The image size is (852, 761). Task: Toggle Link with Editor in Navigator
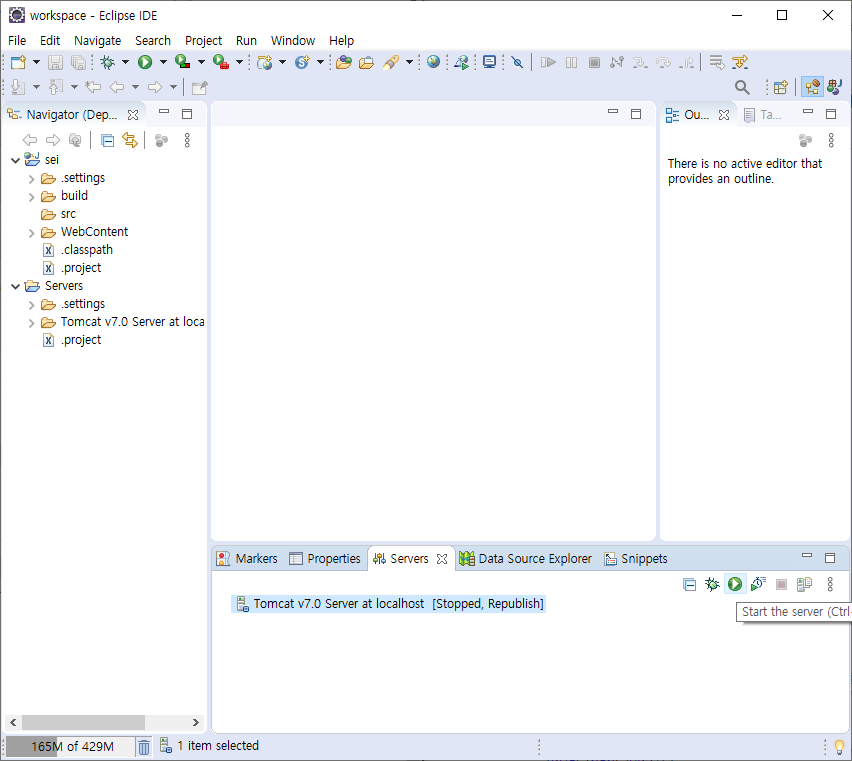130,140
